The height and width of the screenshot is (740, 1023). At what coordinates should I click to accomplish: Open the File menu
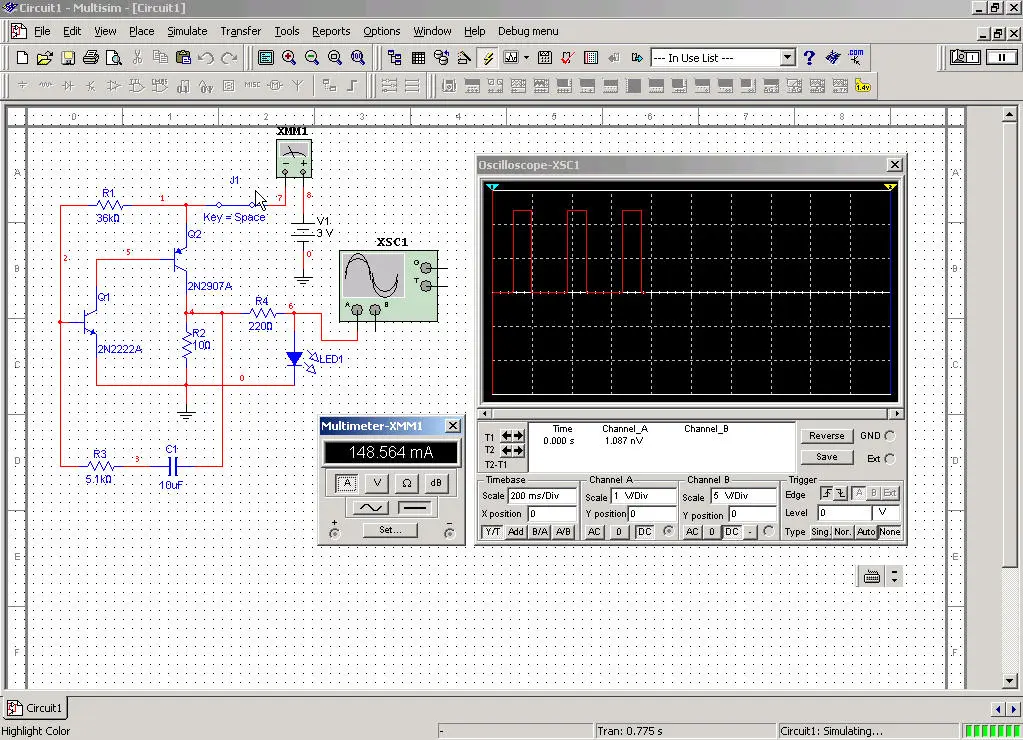coord(42,31)
